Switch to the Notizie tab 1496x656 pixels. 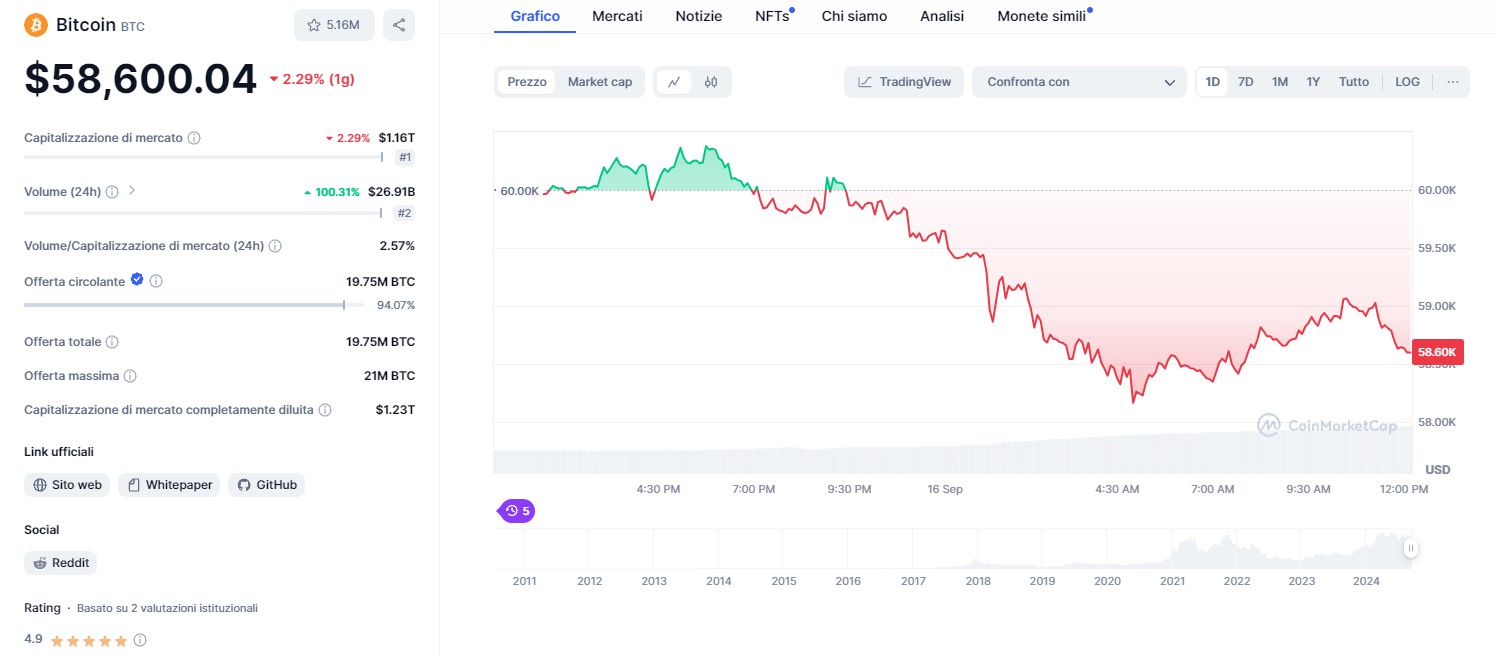click(x=698, y=16)
